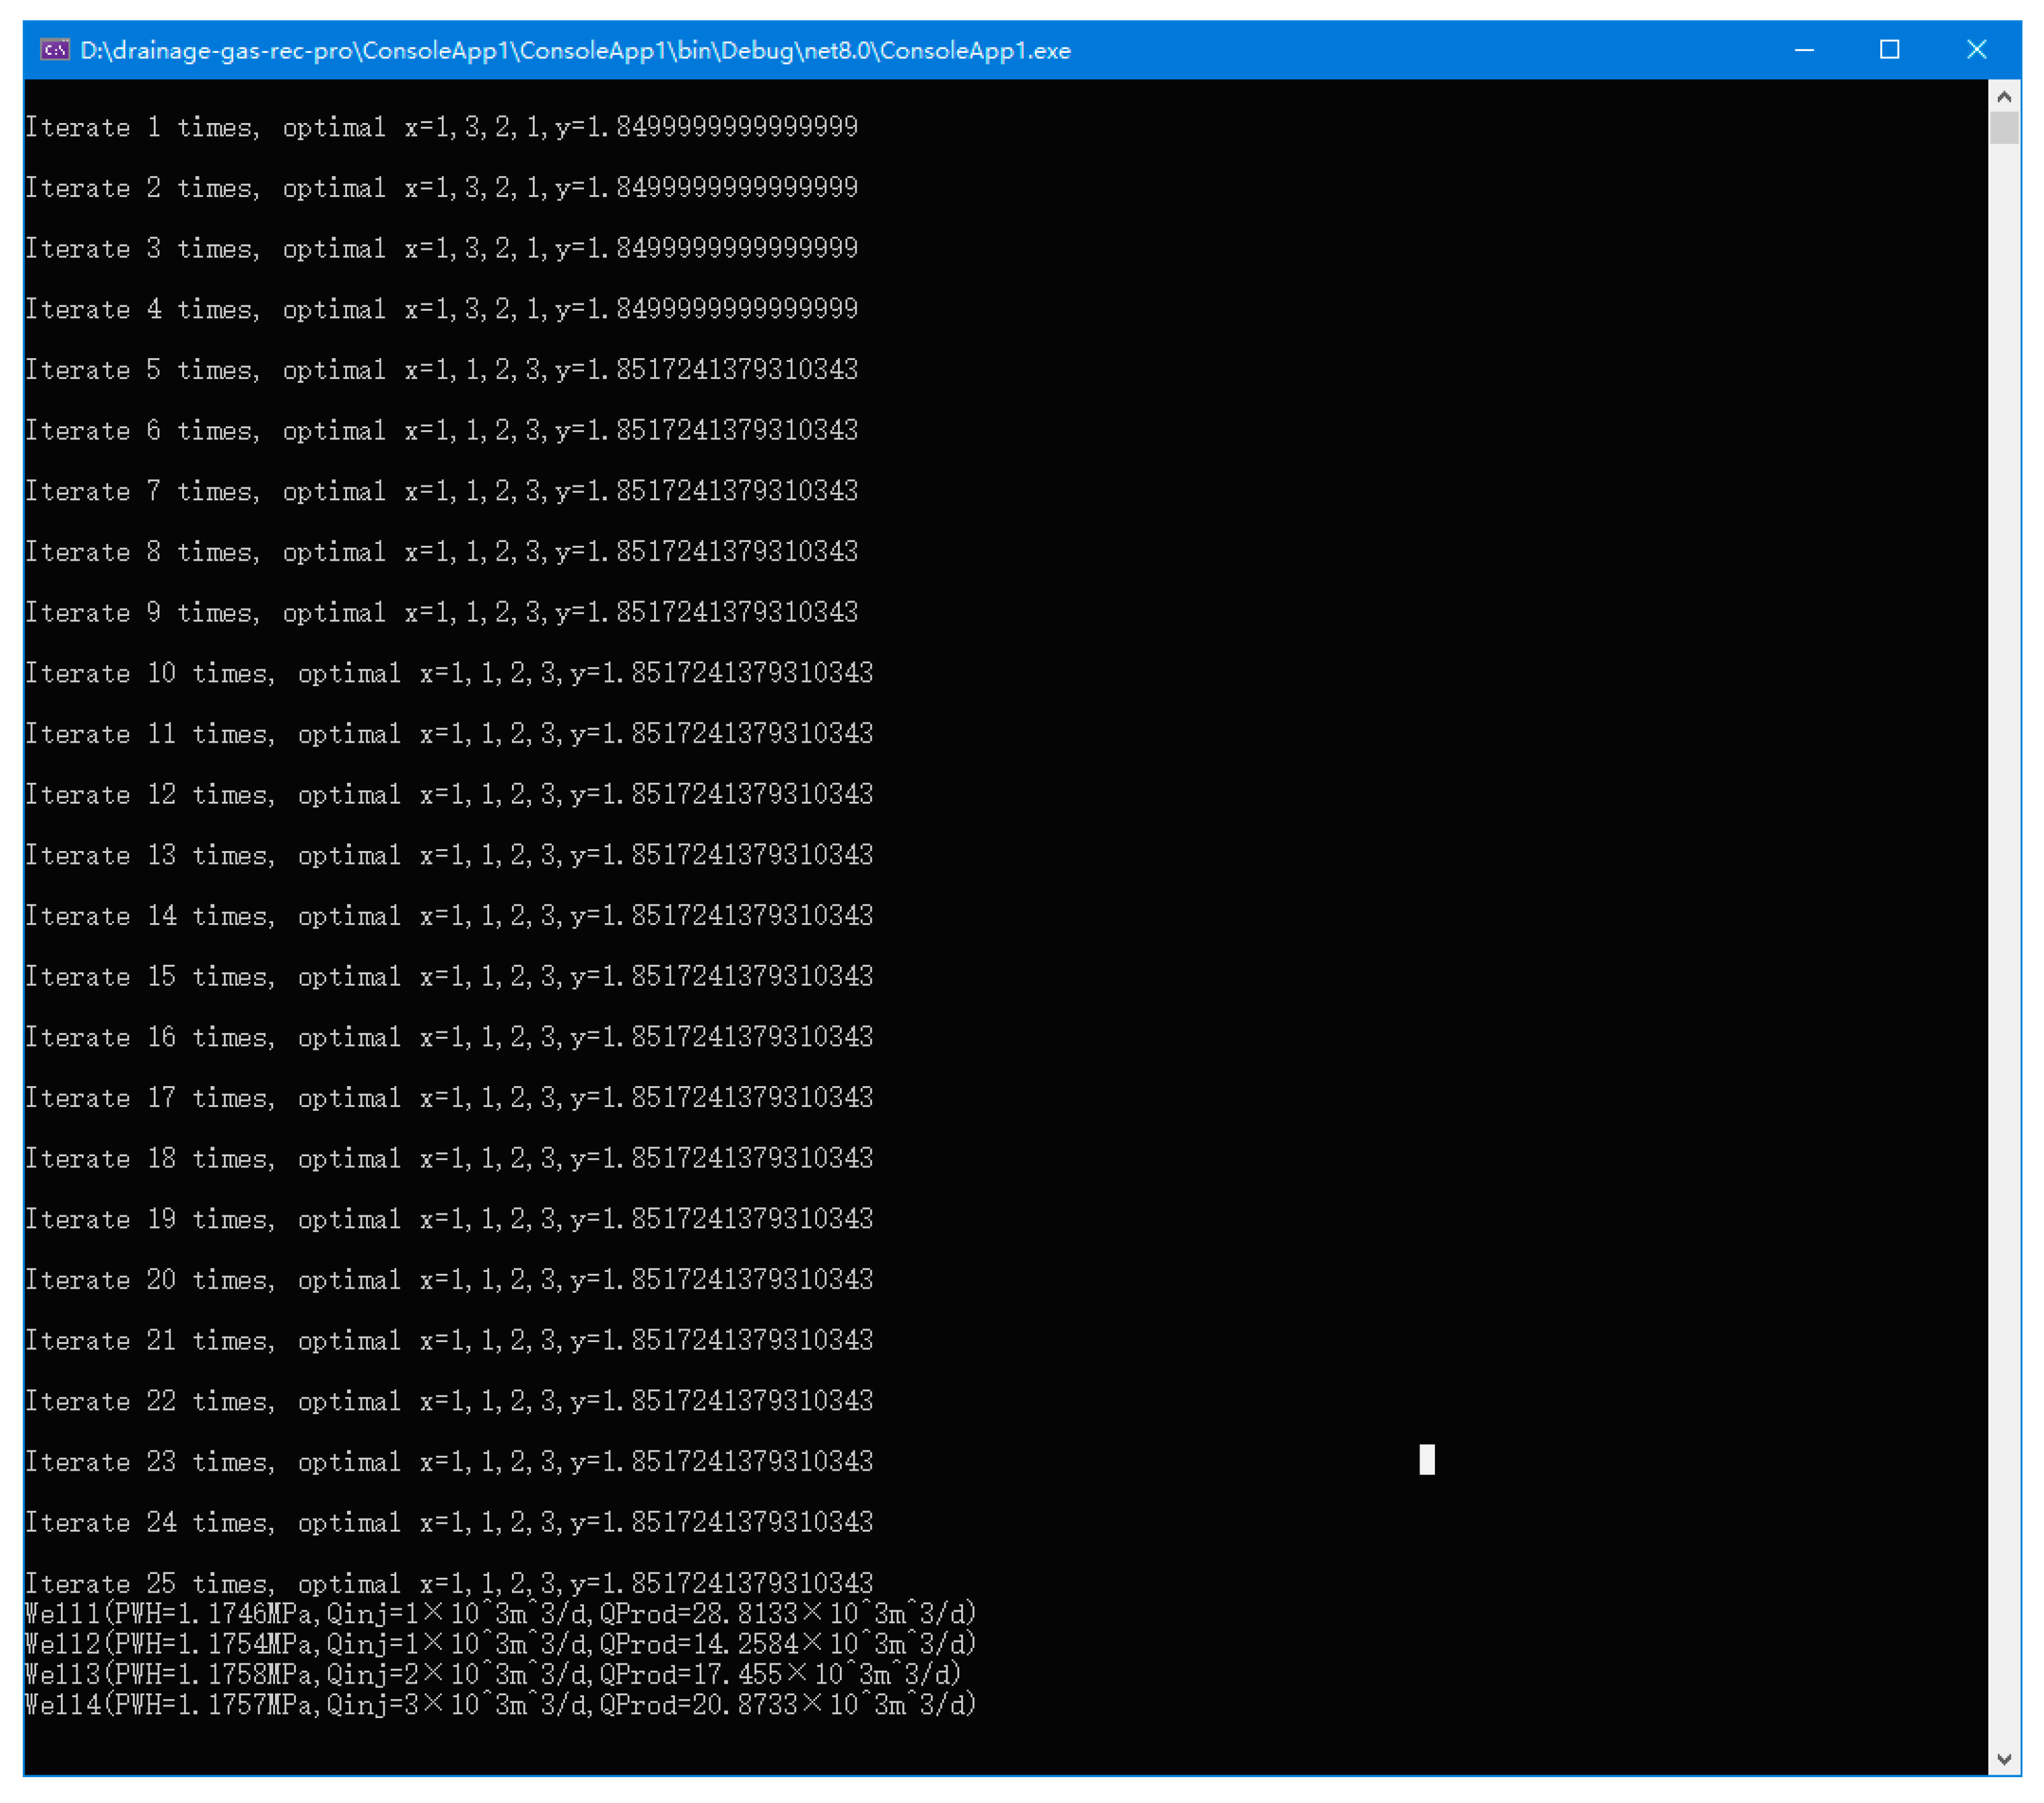Close the ConsoleApp1.exe console window

click(1976, 49)
